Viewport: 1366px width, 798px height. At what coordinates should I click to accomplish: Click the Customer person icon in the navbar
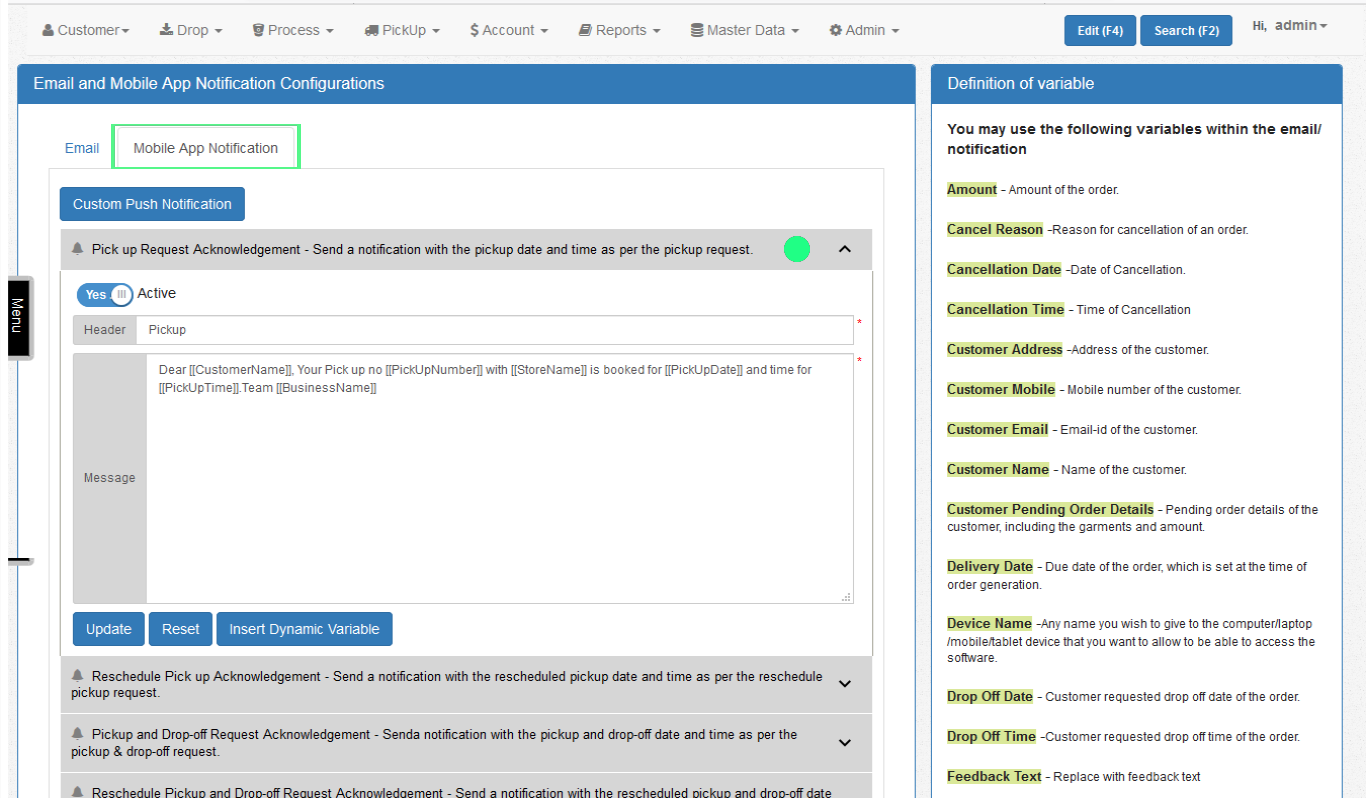pos(48,30)
